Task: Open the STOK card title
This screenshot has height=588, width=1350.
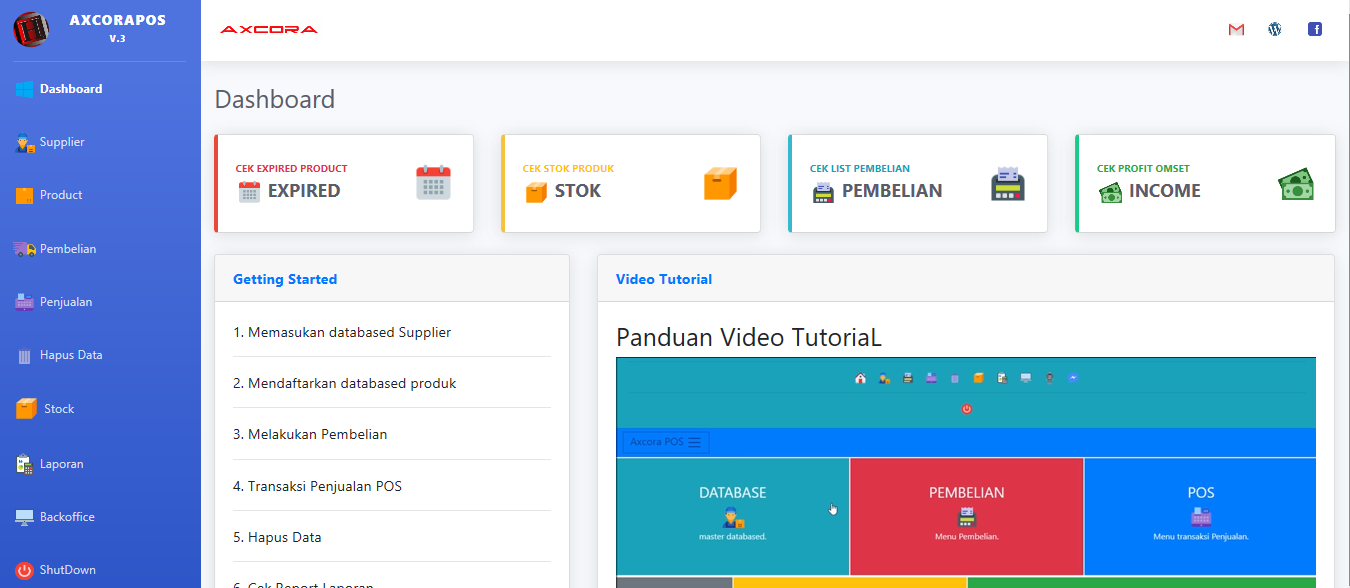Action: (x=578, y=191)
